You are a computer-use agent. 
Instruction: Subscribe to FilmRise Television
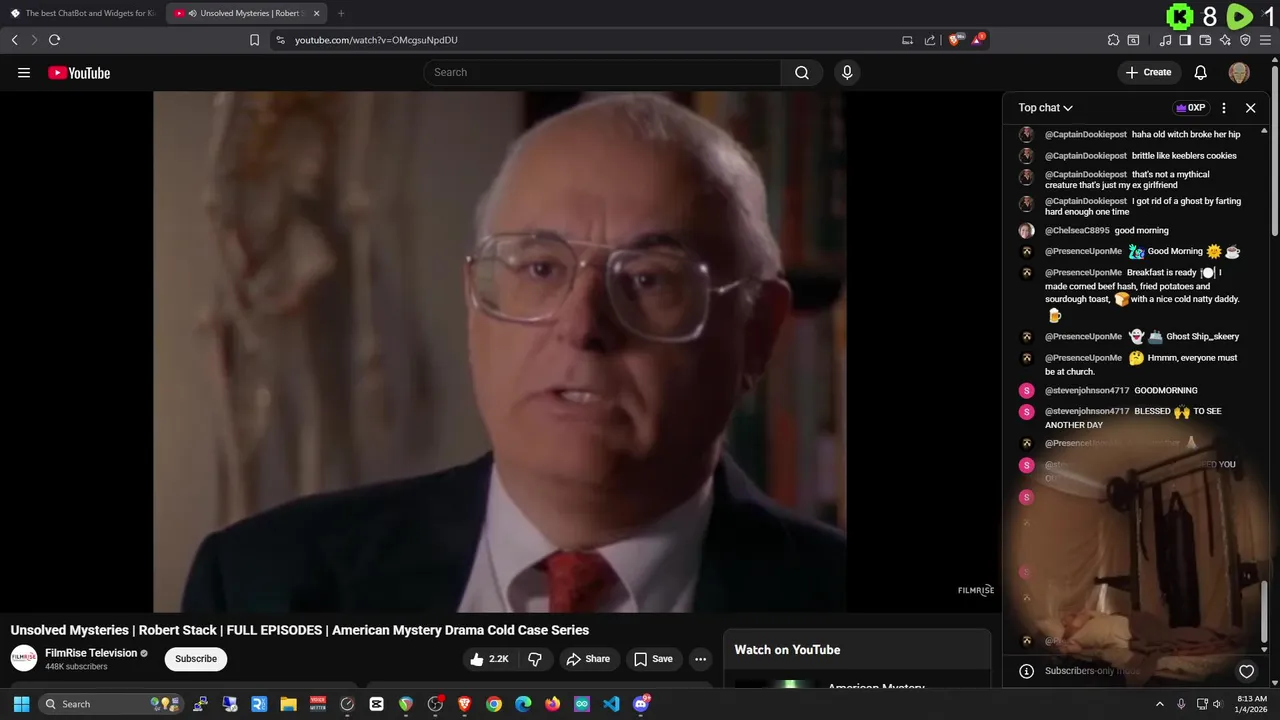click(x=196, y=659)
